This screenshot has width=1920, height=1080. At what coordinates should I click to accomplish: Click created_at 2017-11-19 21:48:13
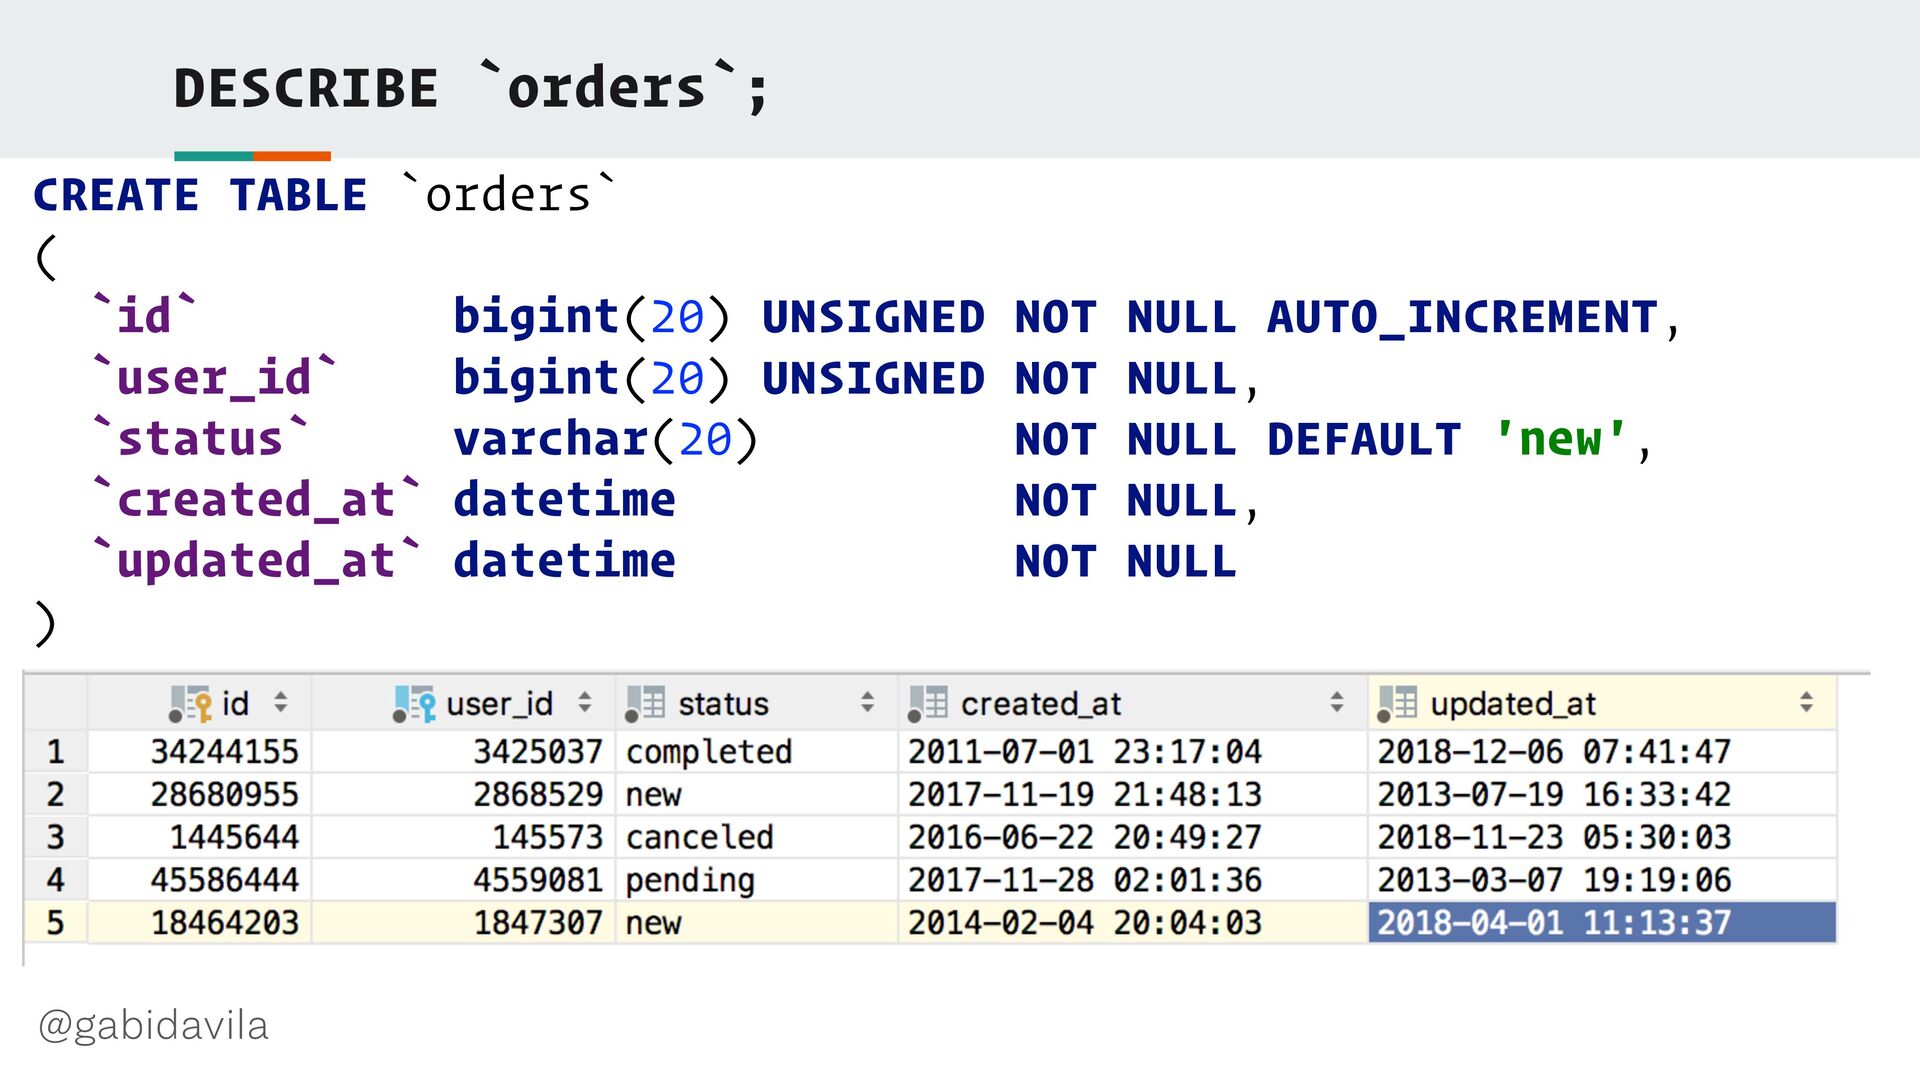pos(1133,795)
